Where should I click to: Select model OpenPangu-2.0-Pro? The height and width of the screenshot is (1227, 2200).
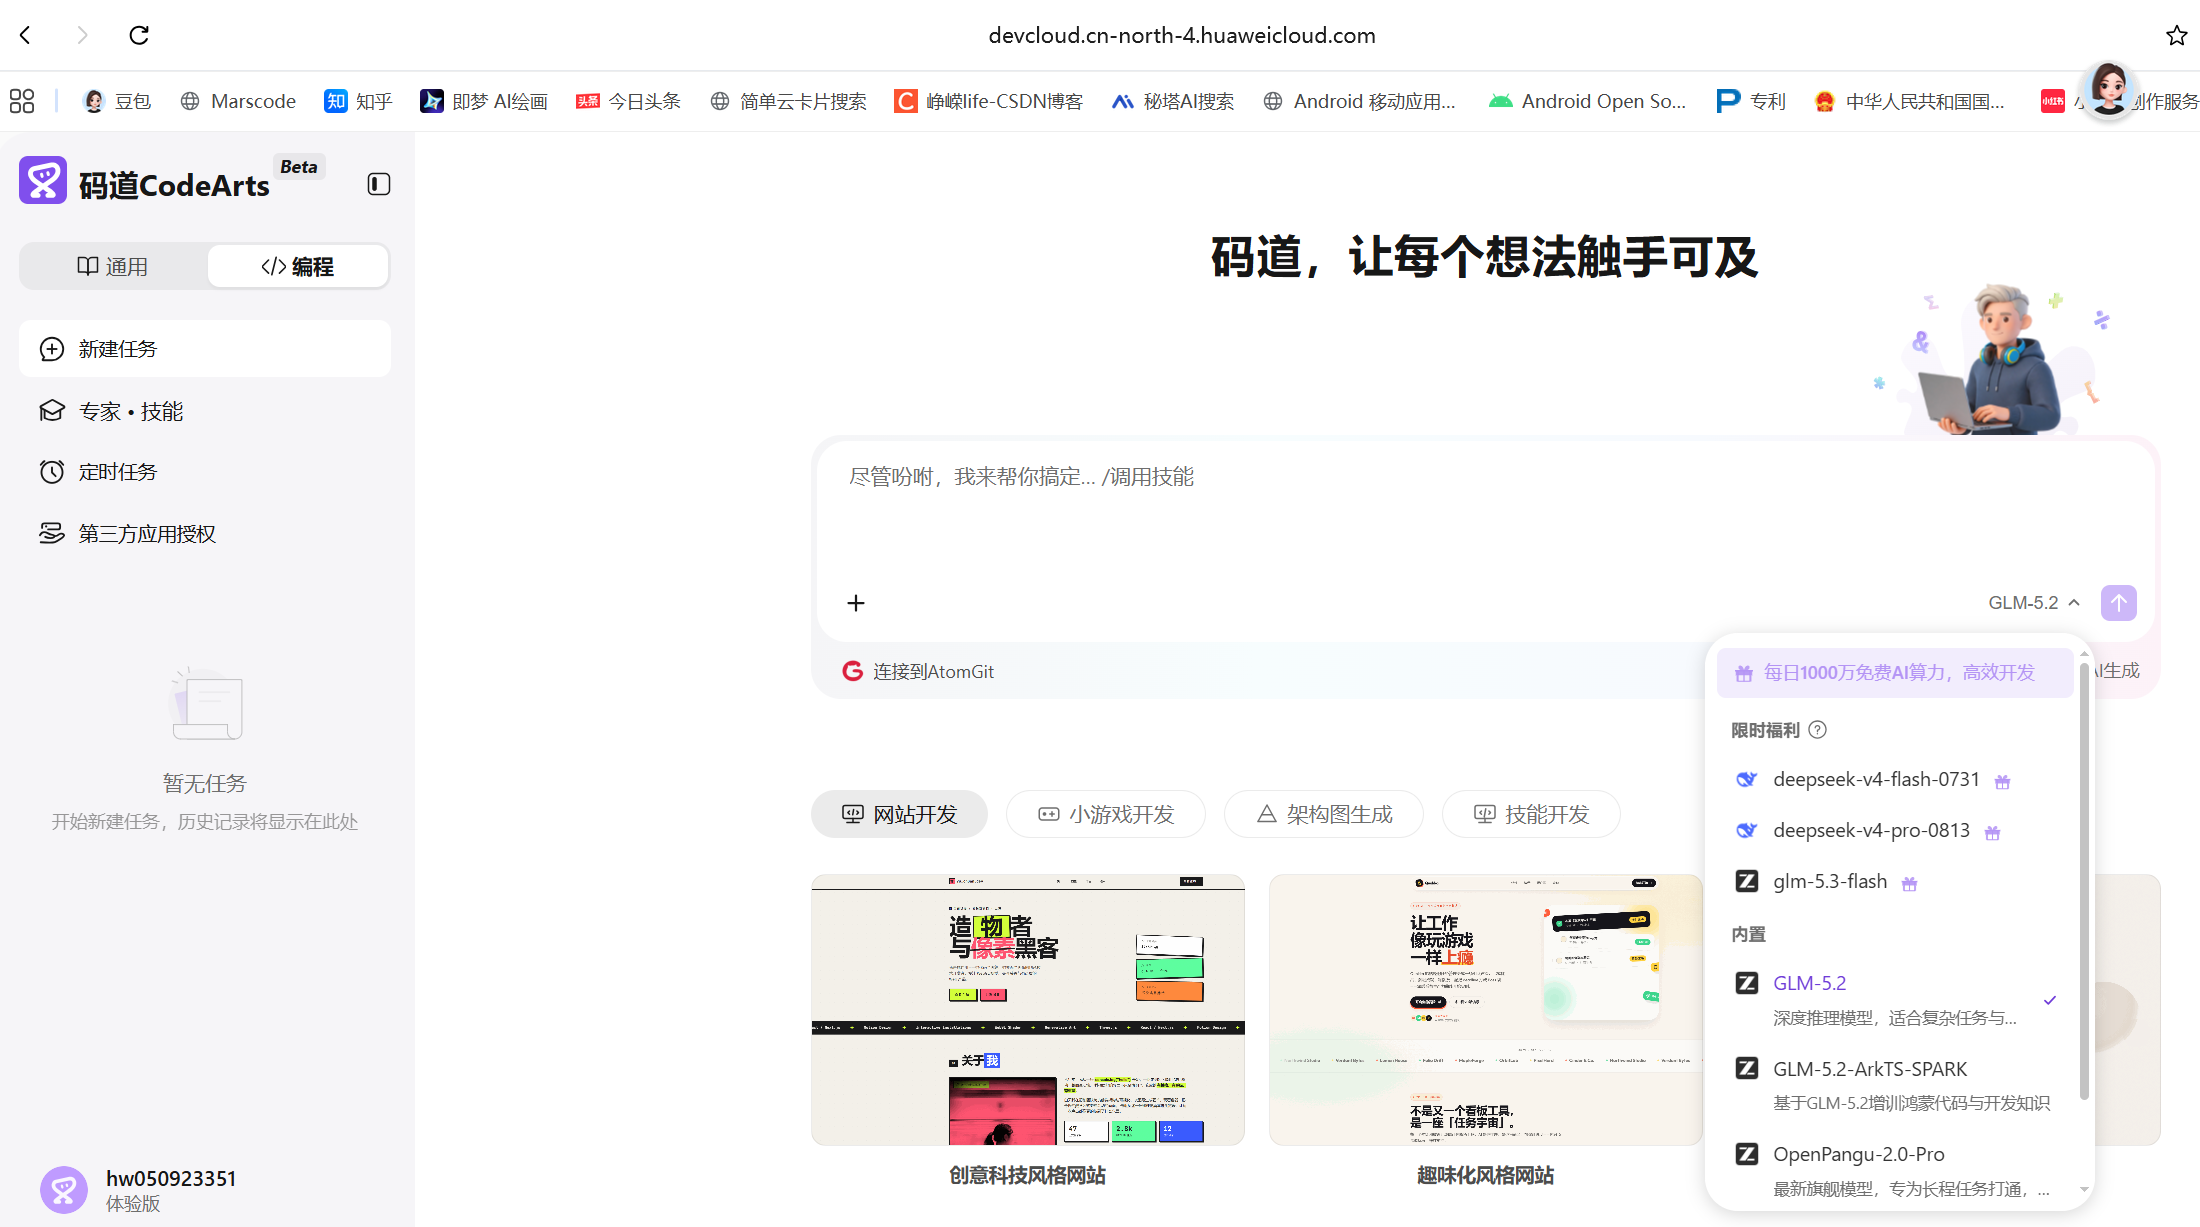click(x=1895, y=1170)
